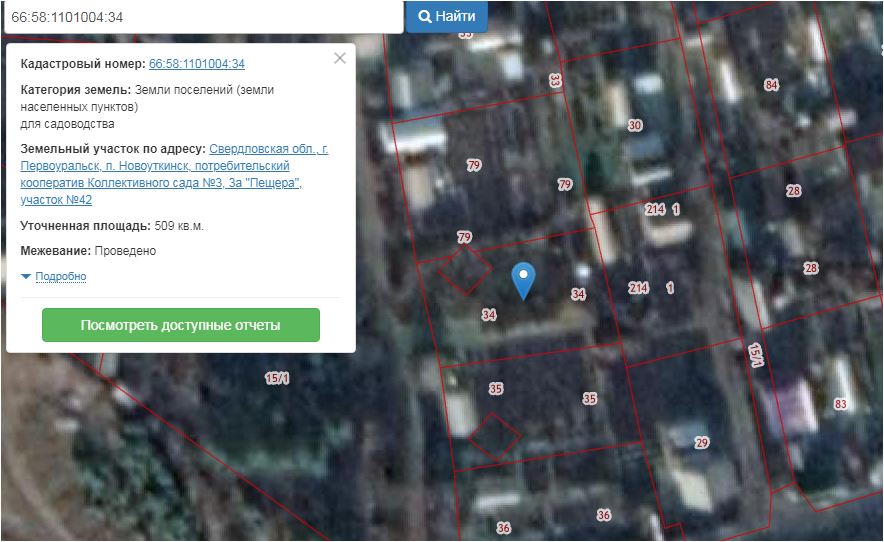Expand the Подробно details section
The width and height of the screenshot is (884, 542).
[x=60, y=277]
